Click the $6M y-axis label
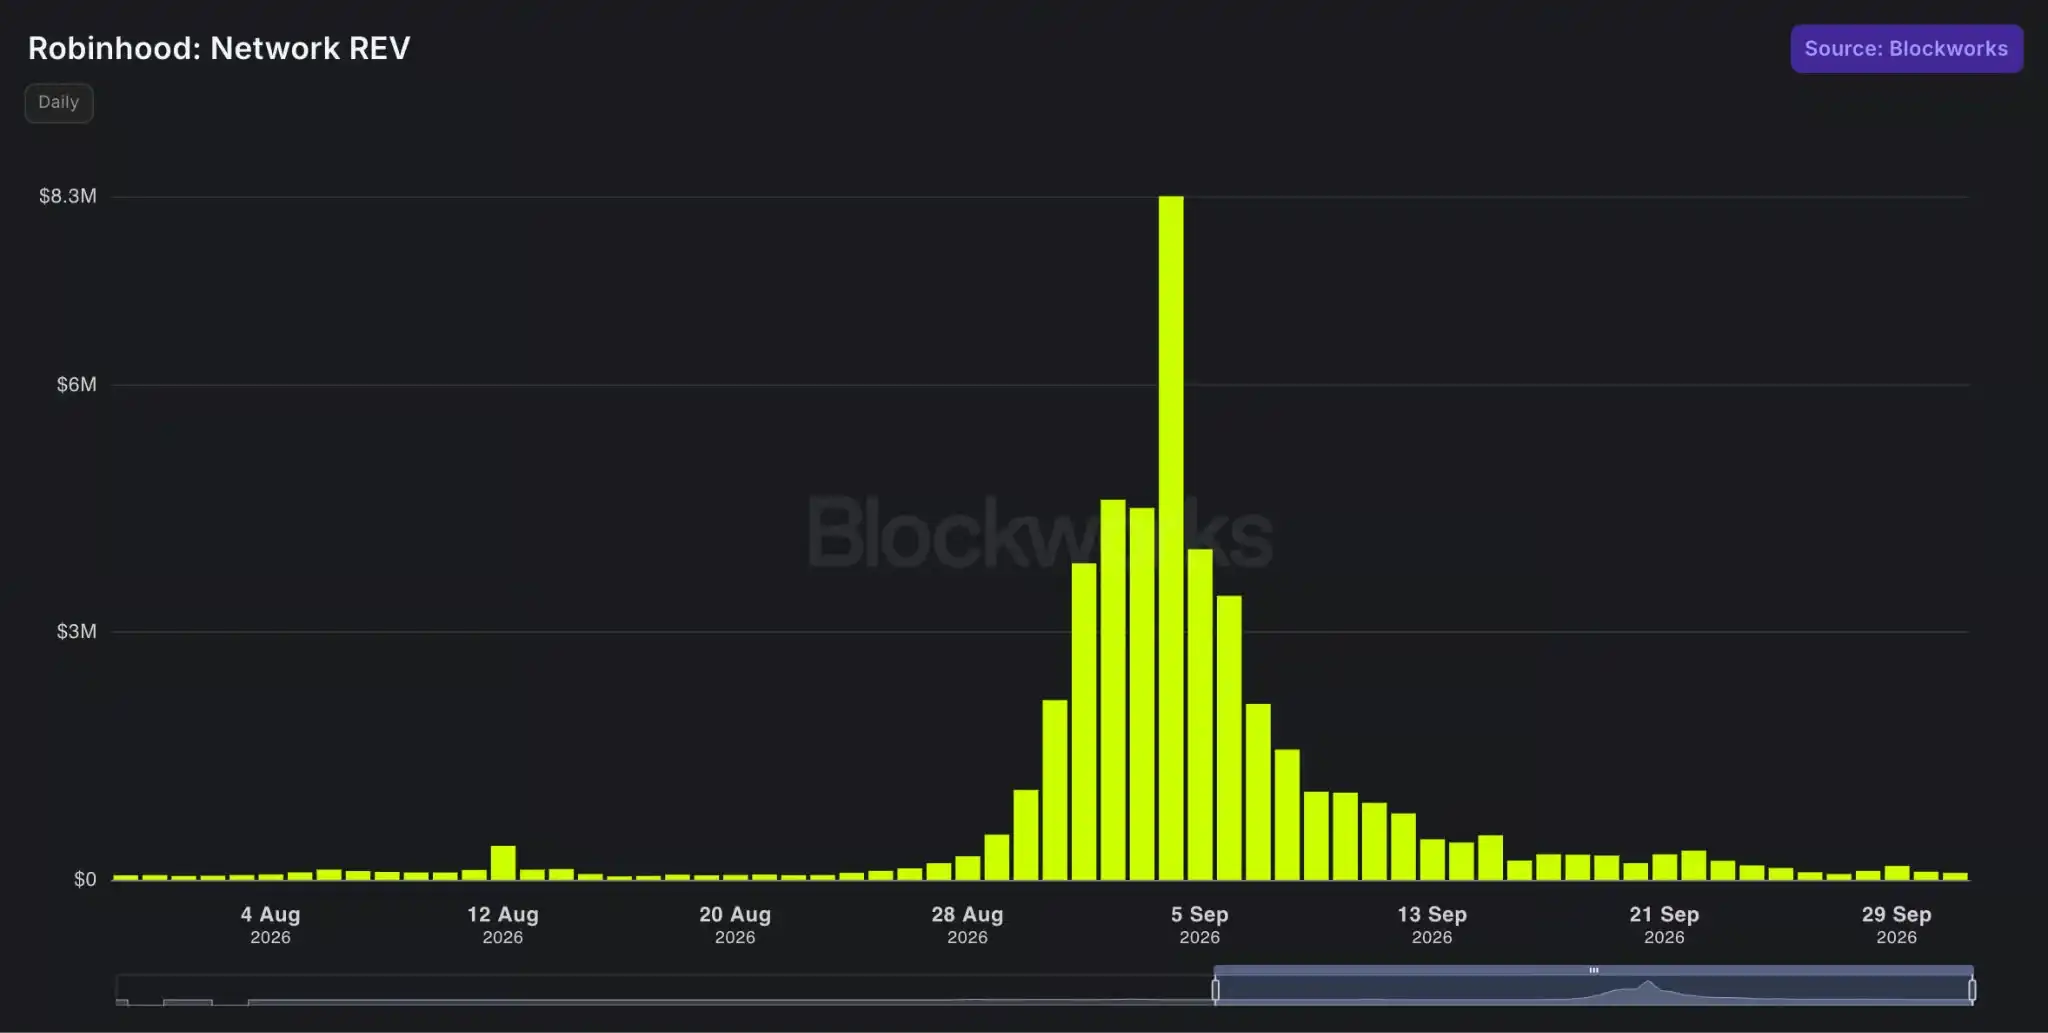2048x1033 pixels. [x=77, y=385]
